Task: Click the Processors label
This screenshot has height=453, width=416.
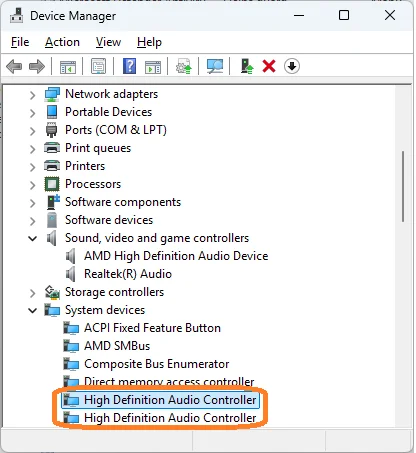Action: click(x=93, y=184)
